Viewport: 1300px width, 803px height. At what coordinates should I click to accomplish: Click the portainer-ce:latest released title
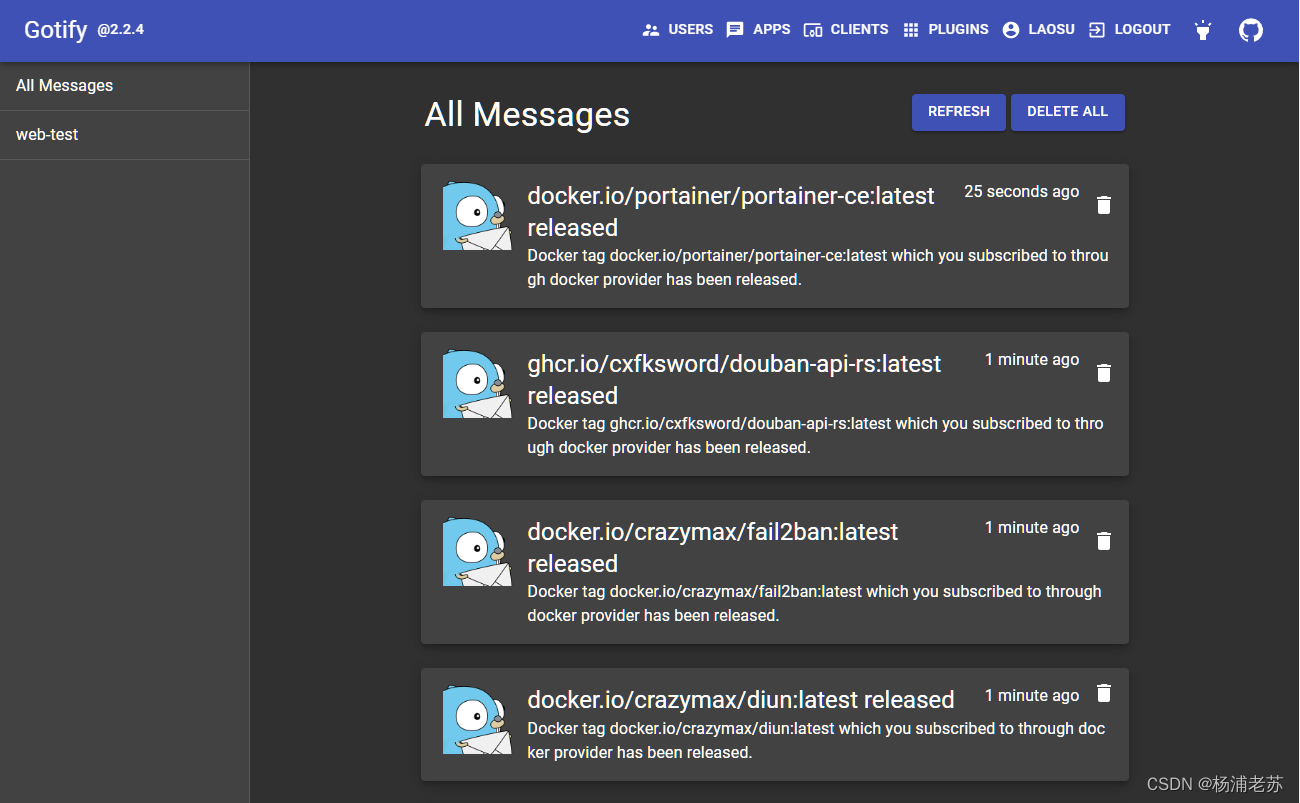tap(731, 211)
